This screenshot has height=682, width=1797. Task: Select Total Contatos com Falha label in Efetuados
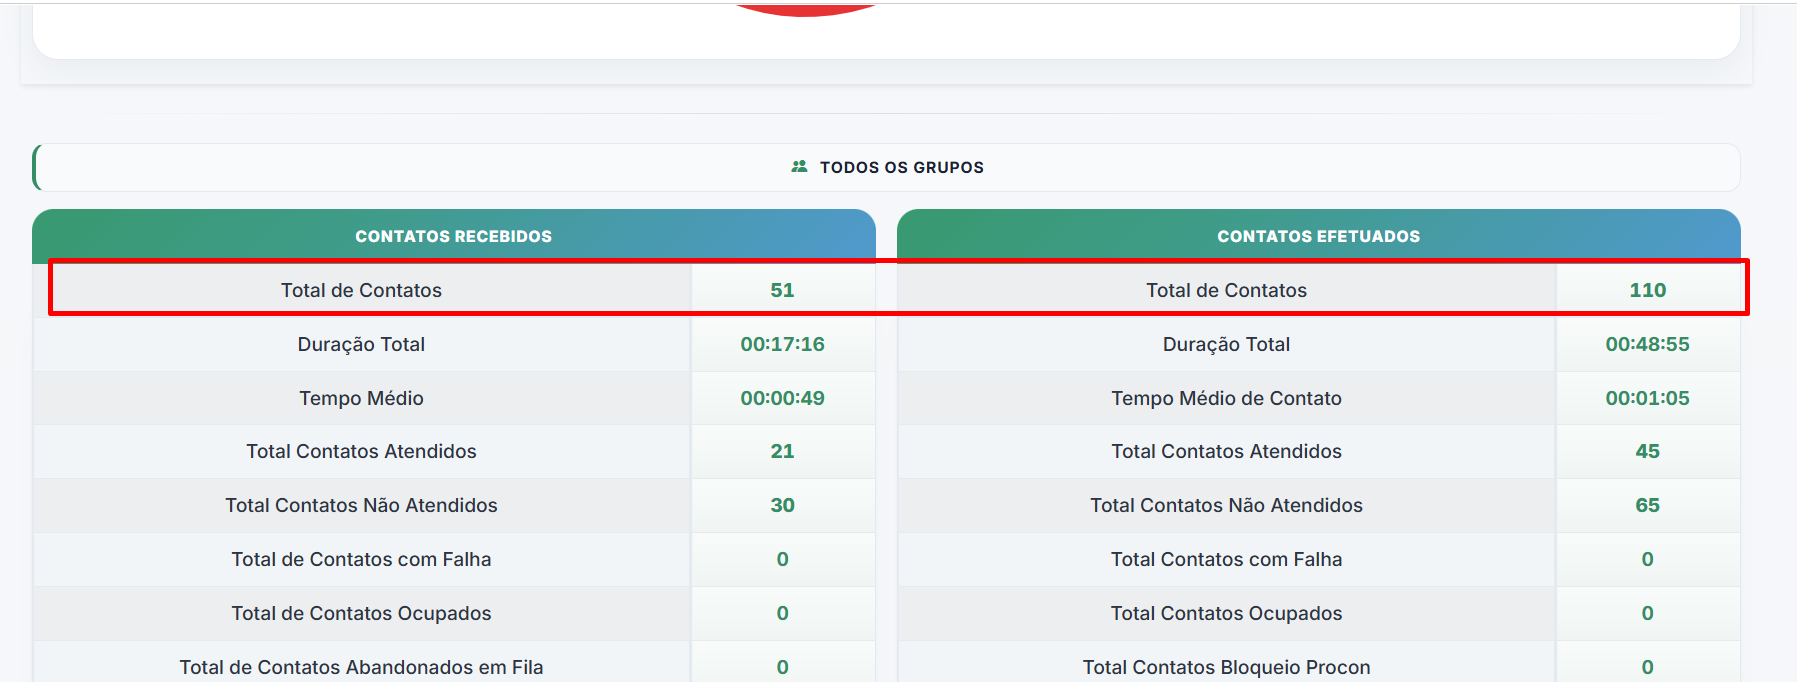coord(1226,559)
